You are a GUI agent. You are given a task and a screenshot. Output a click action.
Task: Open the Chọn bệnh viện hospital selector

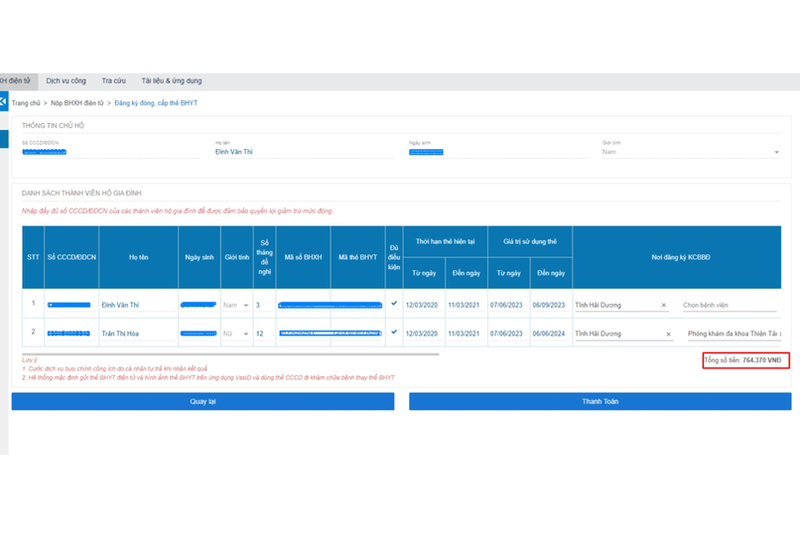[x=730, y=305]
